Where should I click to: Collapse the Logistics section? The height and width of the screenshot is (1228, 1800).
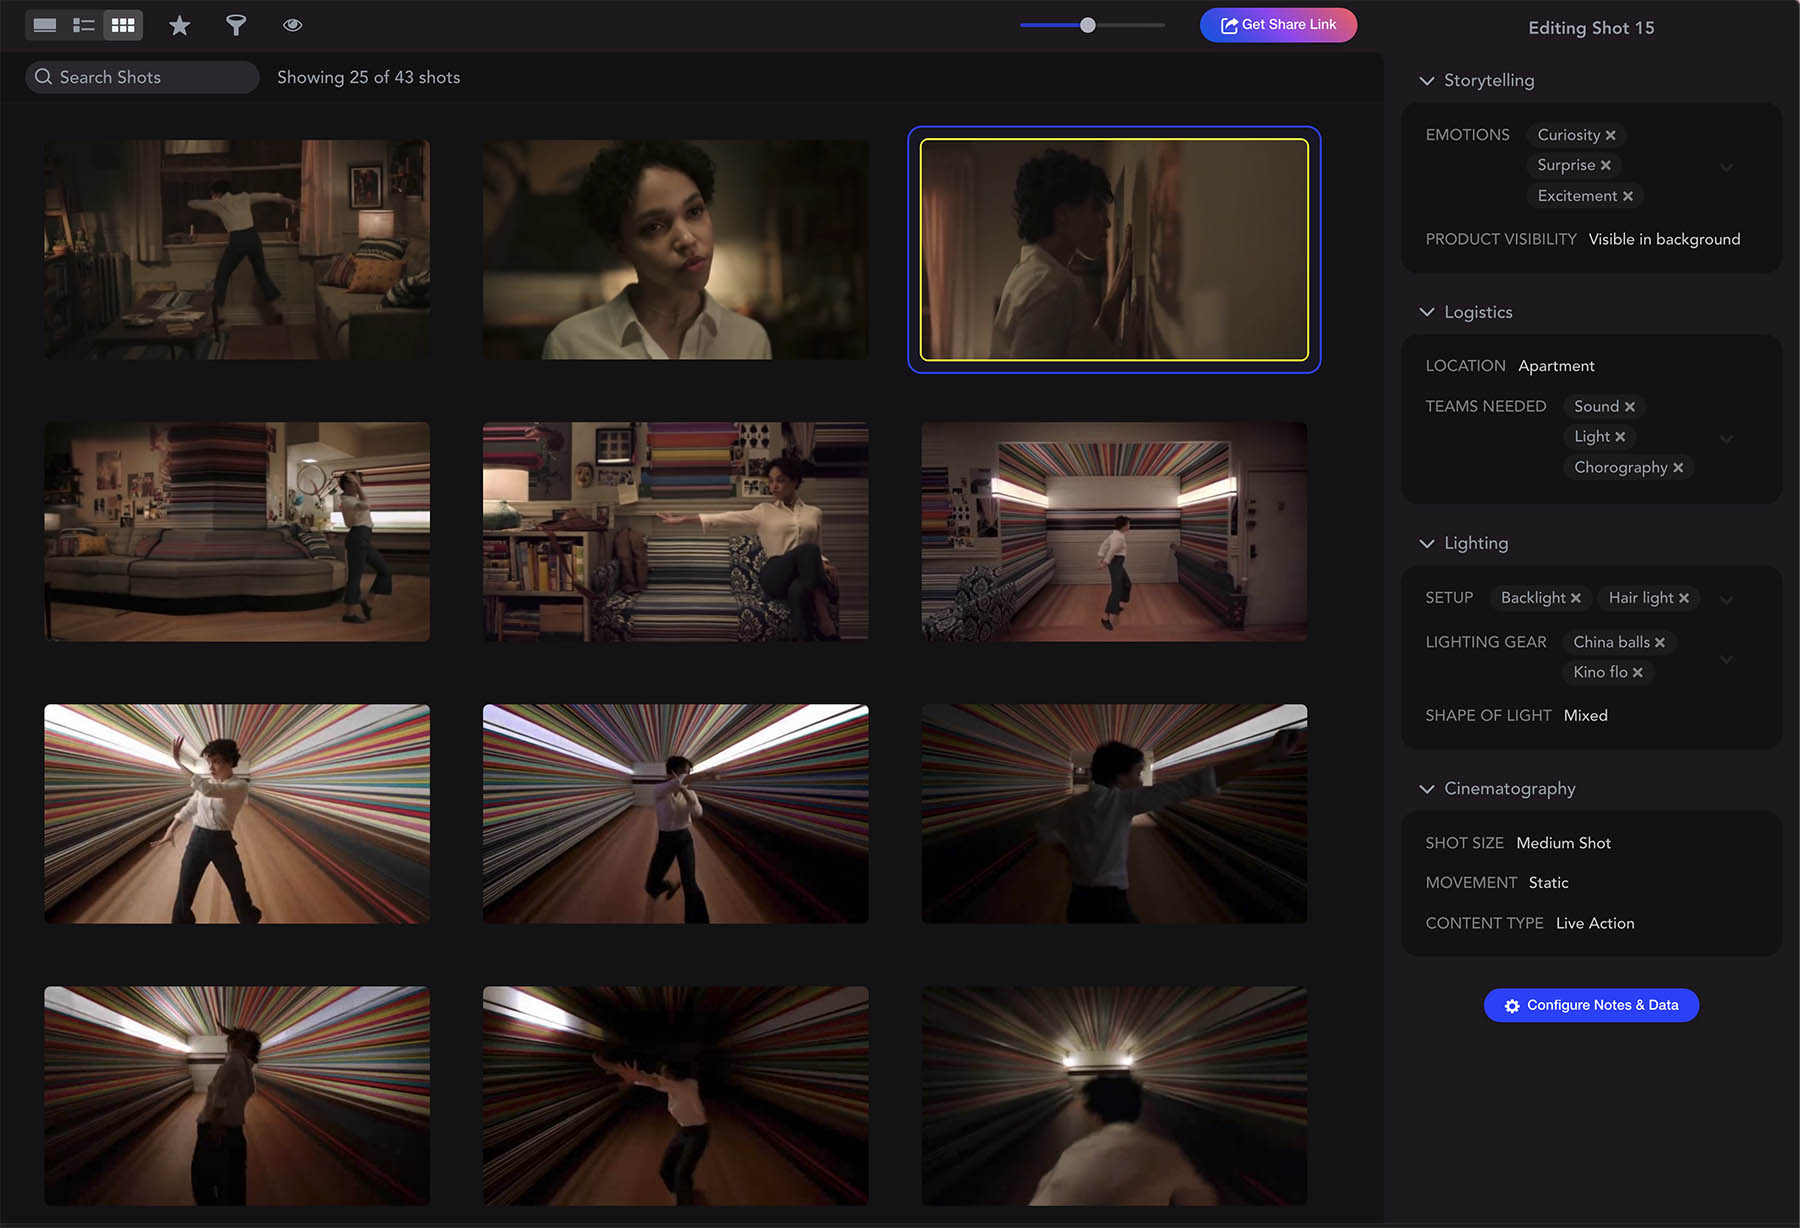pos(1427,312)
